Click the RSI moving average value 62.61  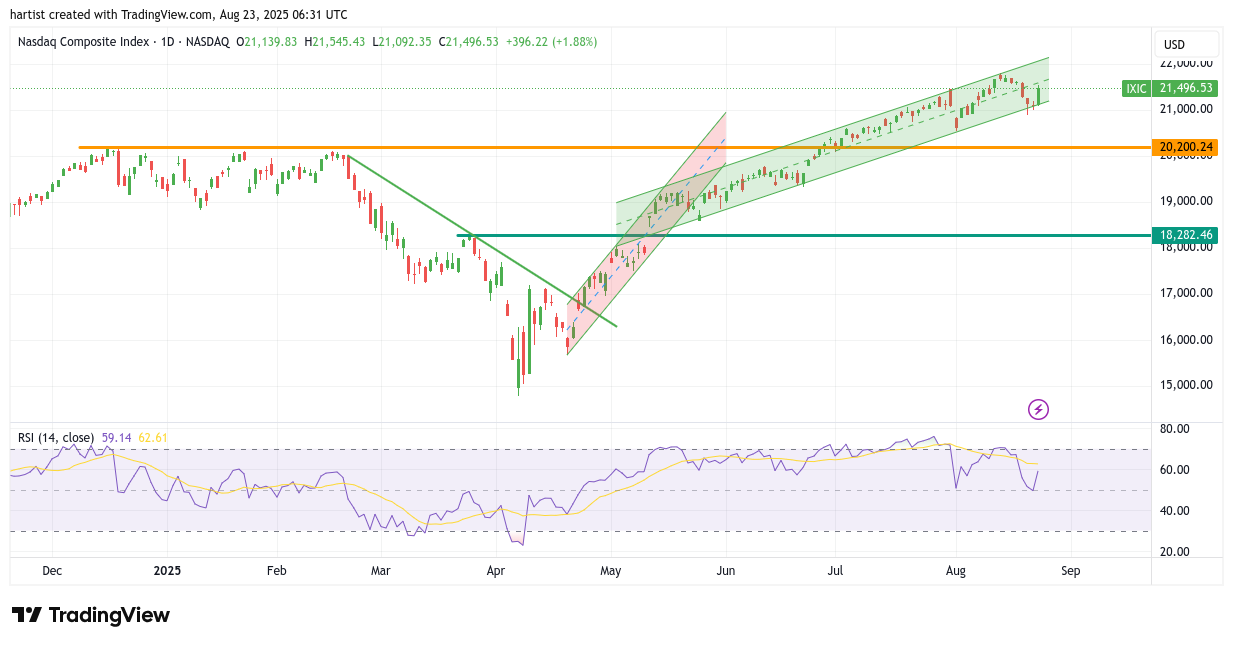[153, 438]
